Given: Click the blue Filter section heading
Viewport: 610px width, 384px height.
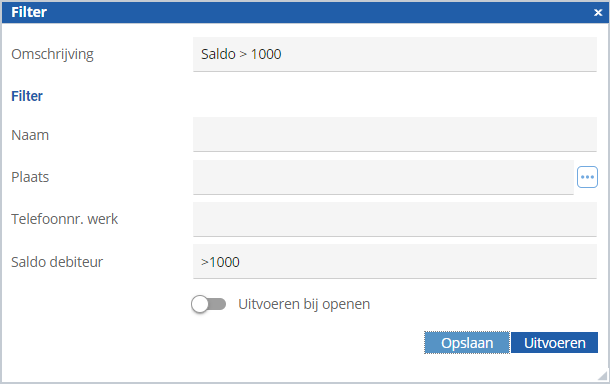Looking at the screenshot, I should point(27,96).
